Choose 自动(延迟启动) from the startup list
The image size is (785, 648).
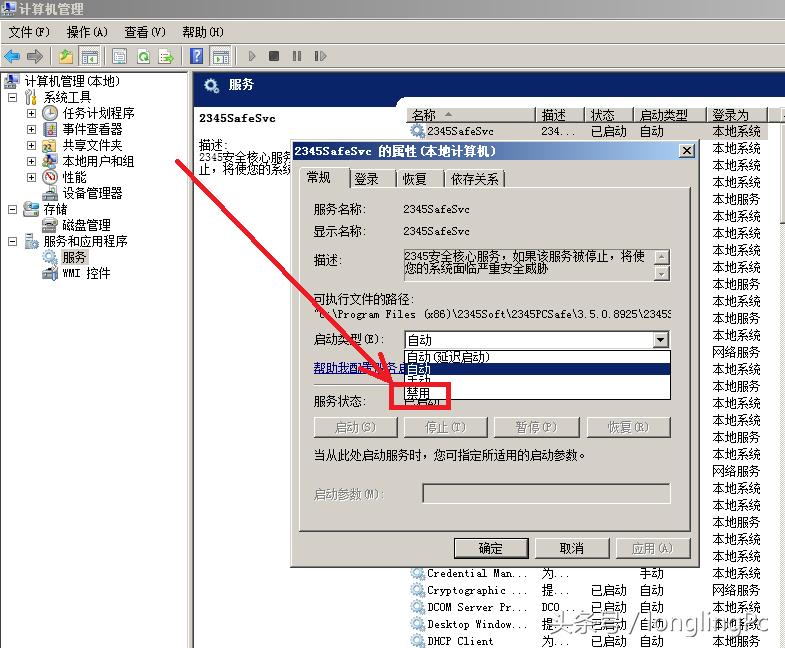click(x=537, y=357)
